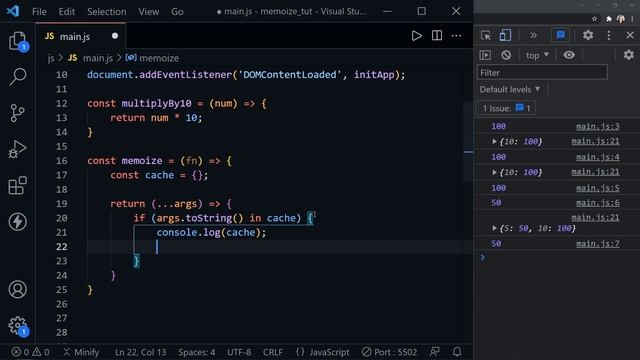The width and height of the screenshot is (640, 360).
Task: Click the VS Code logo icon
Action: 13,11
